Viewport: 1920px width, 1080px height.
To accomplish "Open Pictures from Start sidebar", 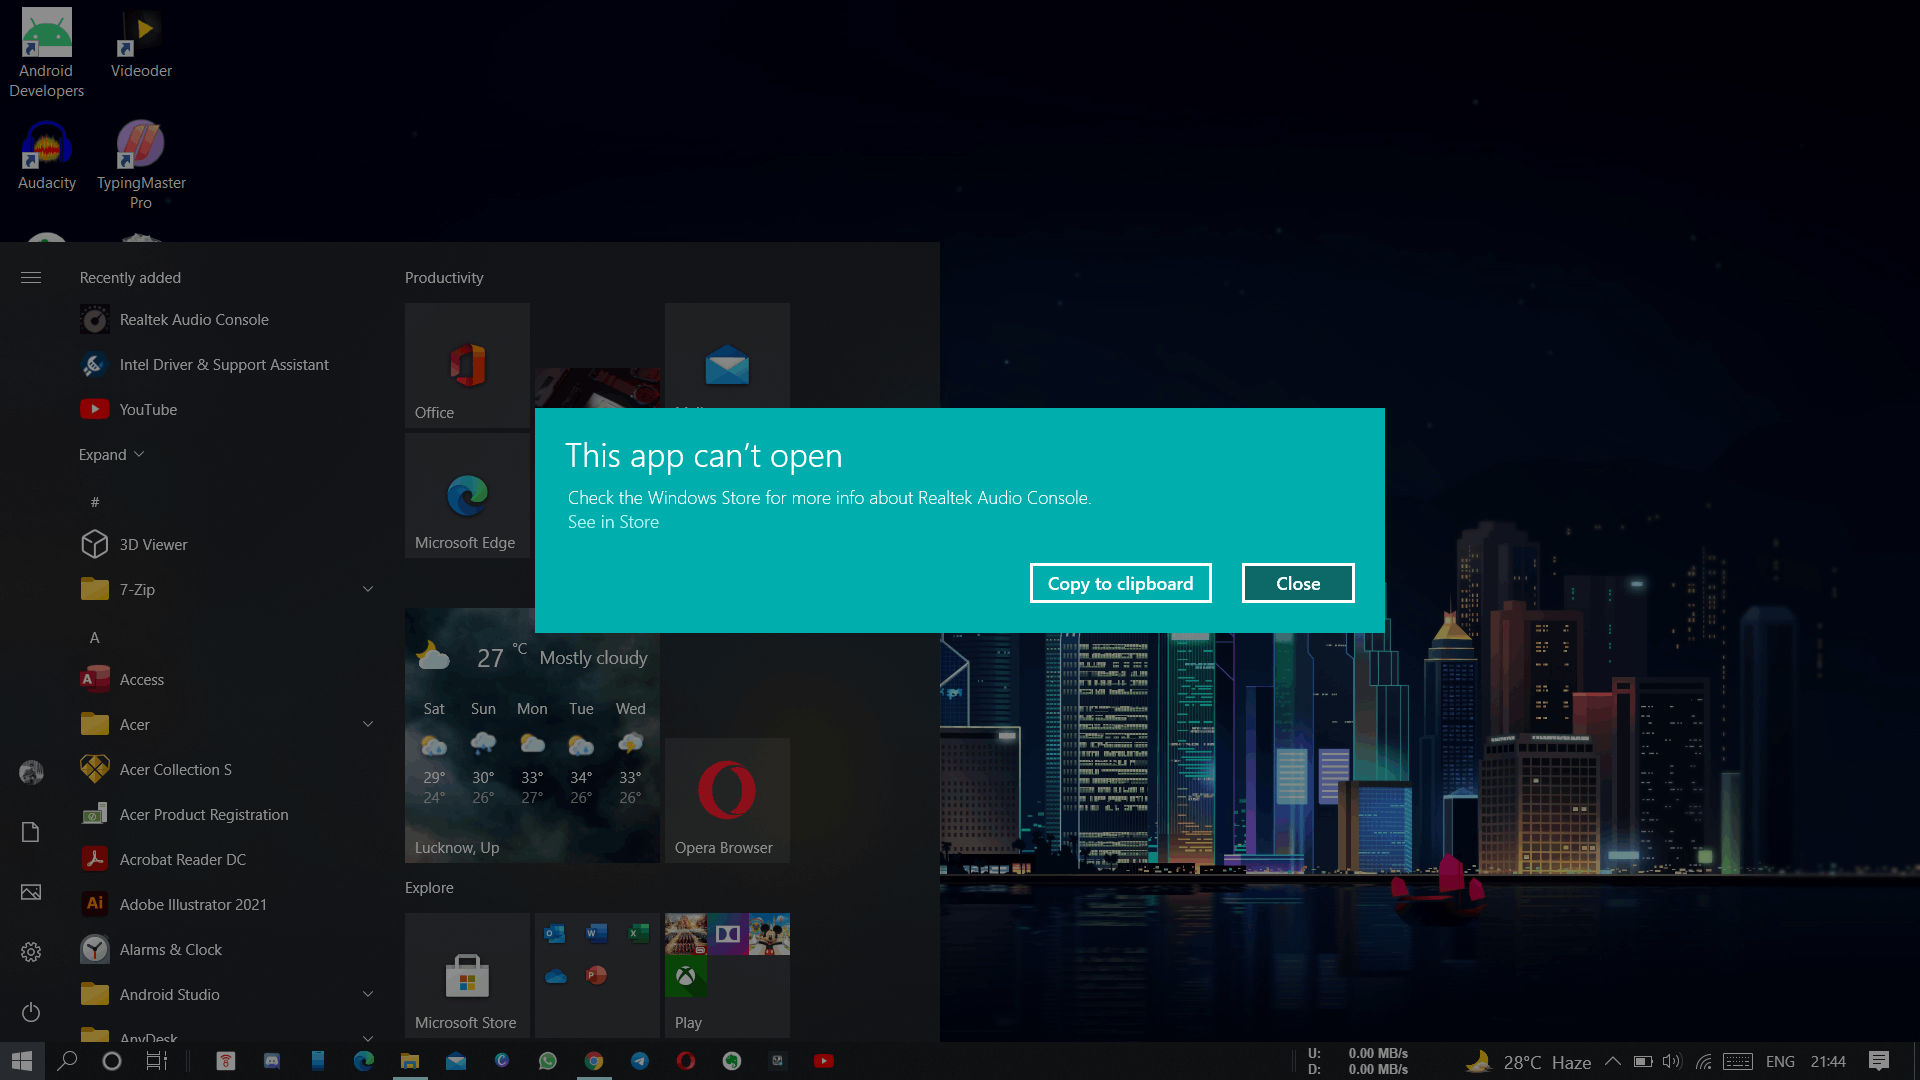I will (x=31, y=892).
